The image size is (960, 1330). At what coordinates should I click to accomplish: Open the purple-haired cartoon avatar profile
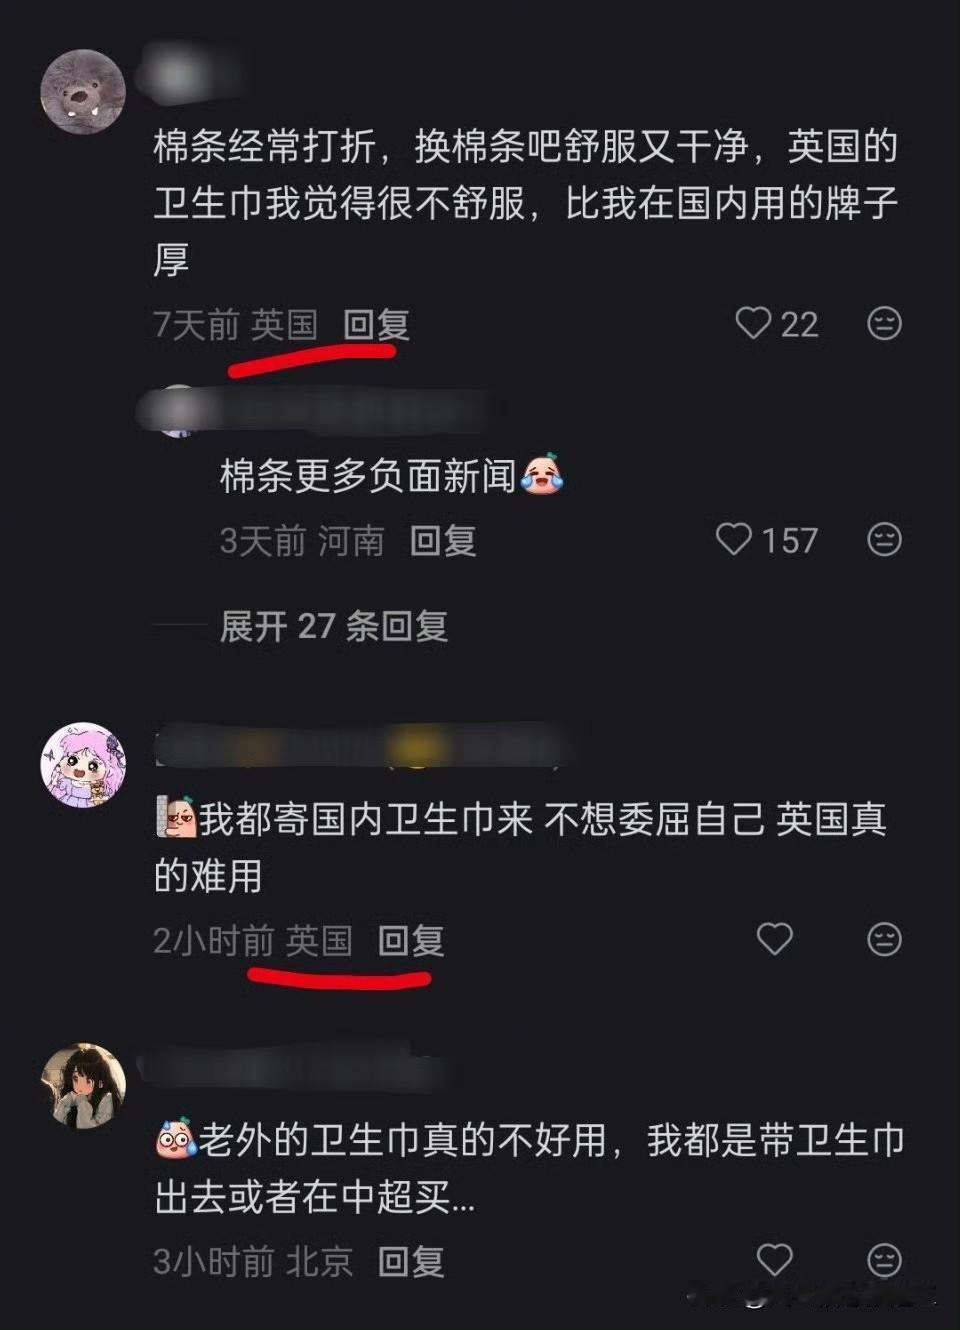click(83, 765)
